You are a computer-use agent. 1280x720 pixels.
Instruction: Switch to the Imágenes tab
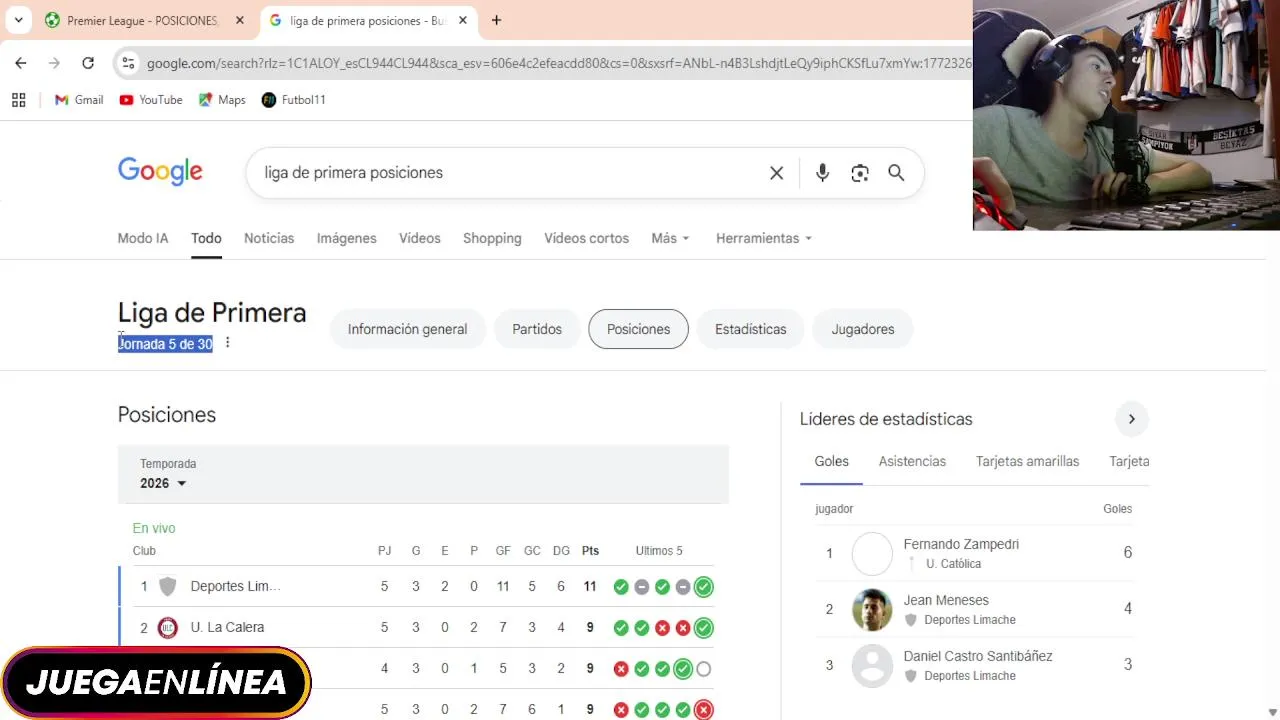347,238
